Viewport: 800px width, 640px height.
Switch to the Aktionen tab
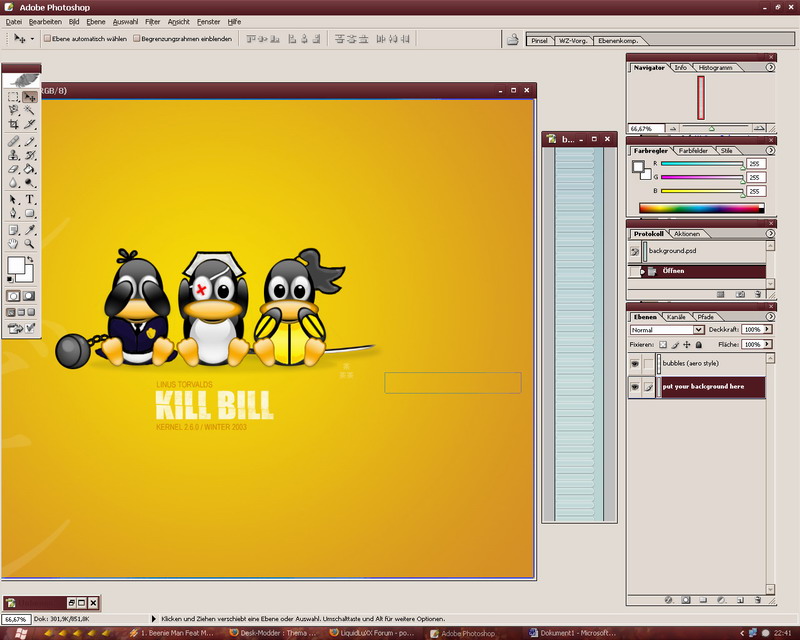coord(687,234)
